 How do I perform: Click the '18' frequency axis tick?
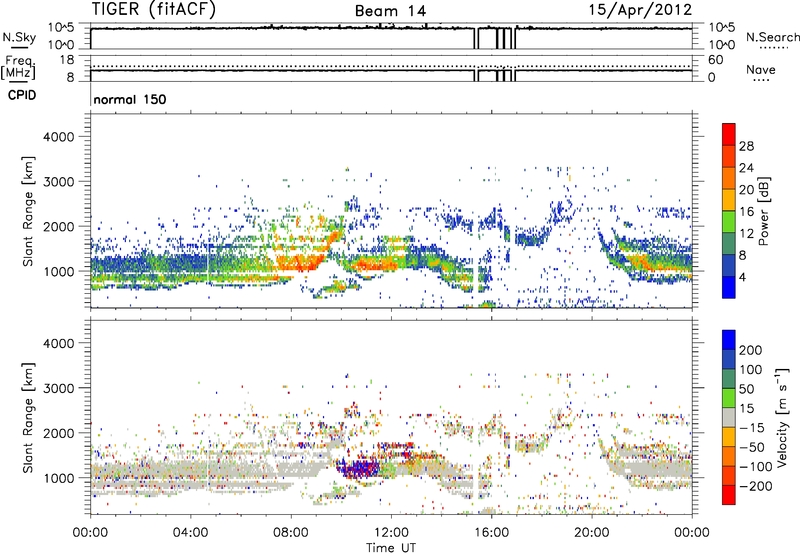[x=67, y=60]
